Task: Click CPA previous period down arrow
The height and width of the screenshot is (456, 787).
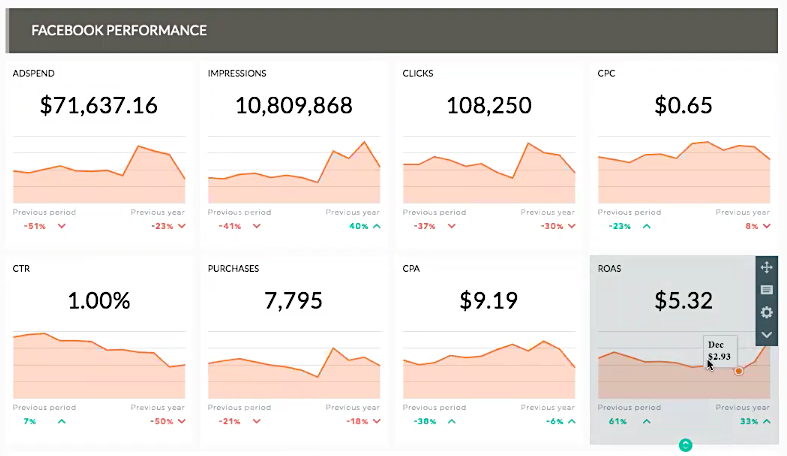Action: [x=452, y=422]
